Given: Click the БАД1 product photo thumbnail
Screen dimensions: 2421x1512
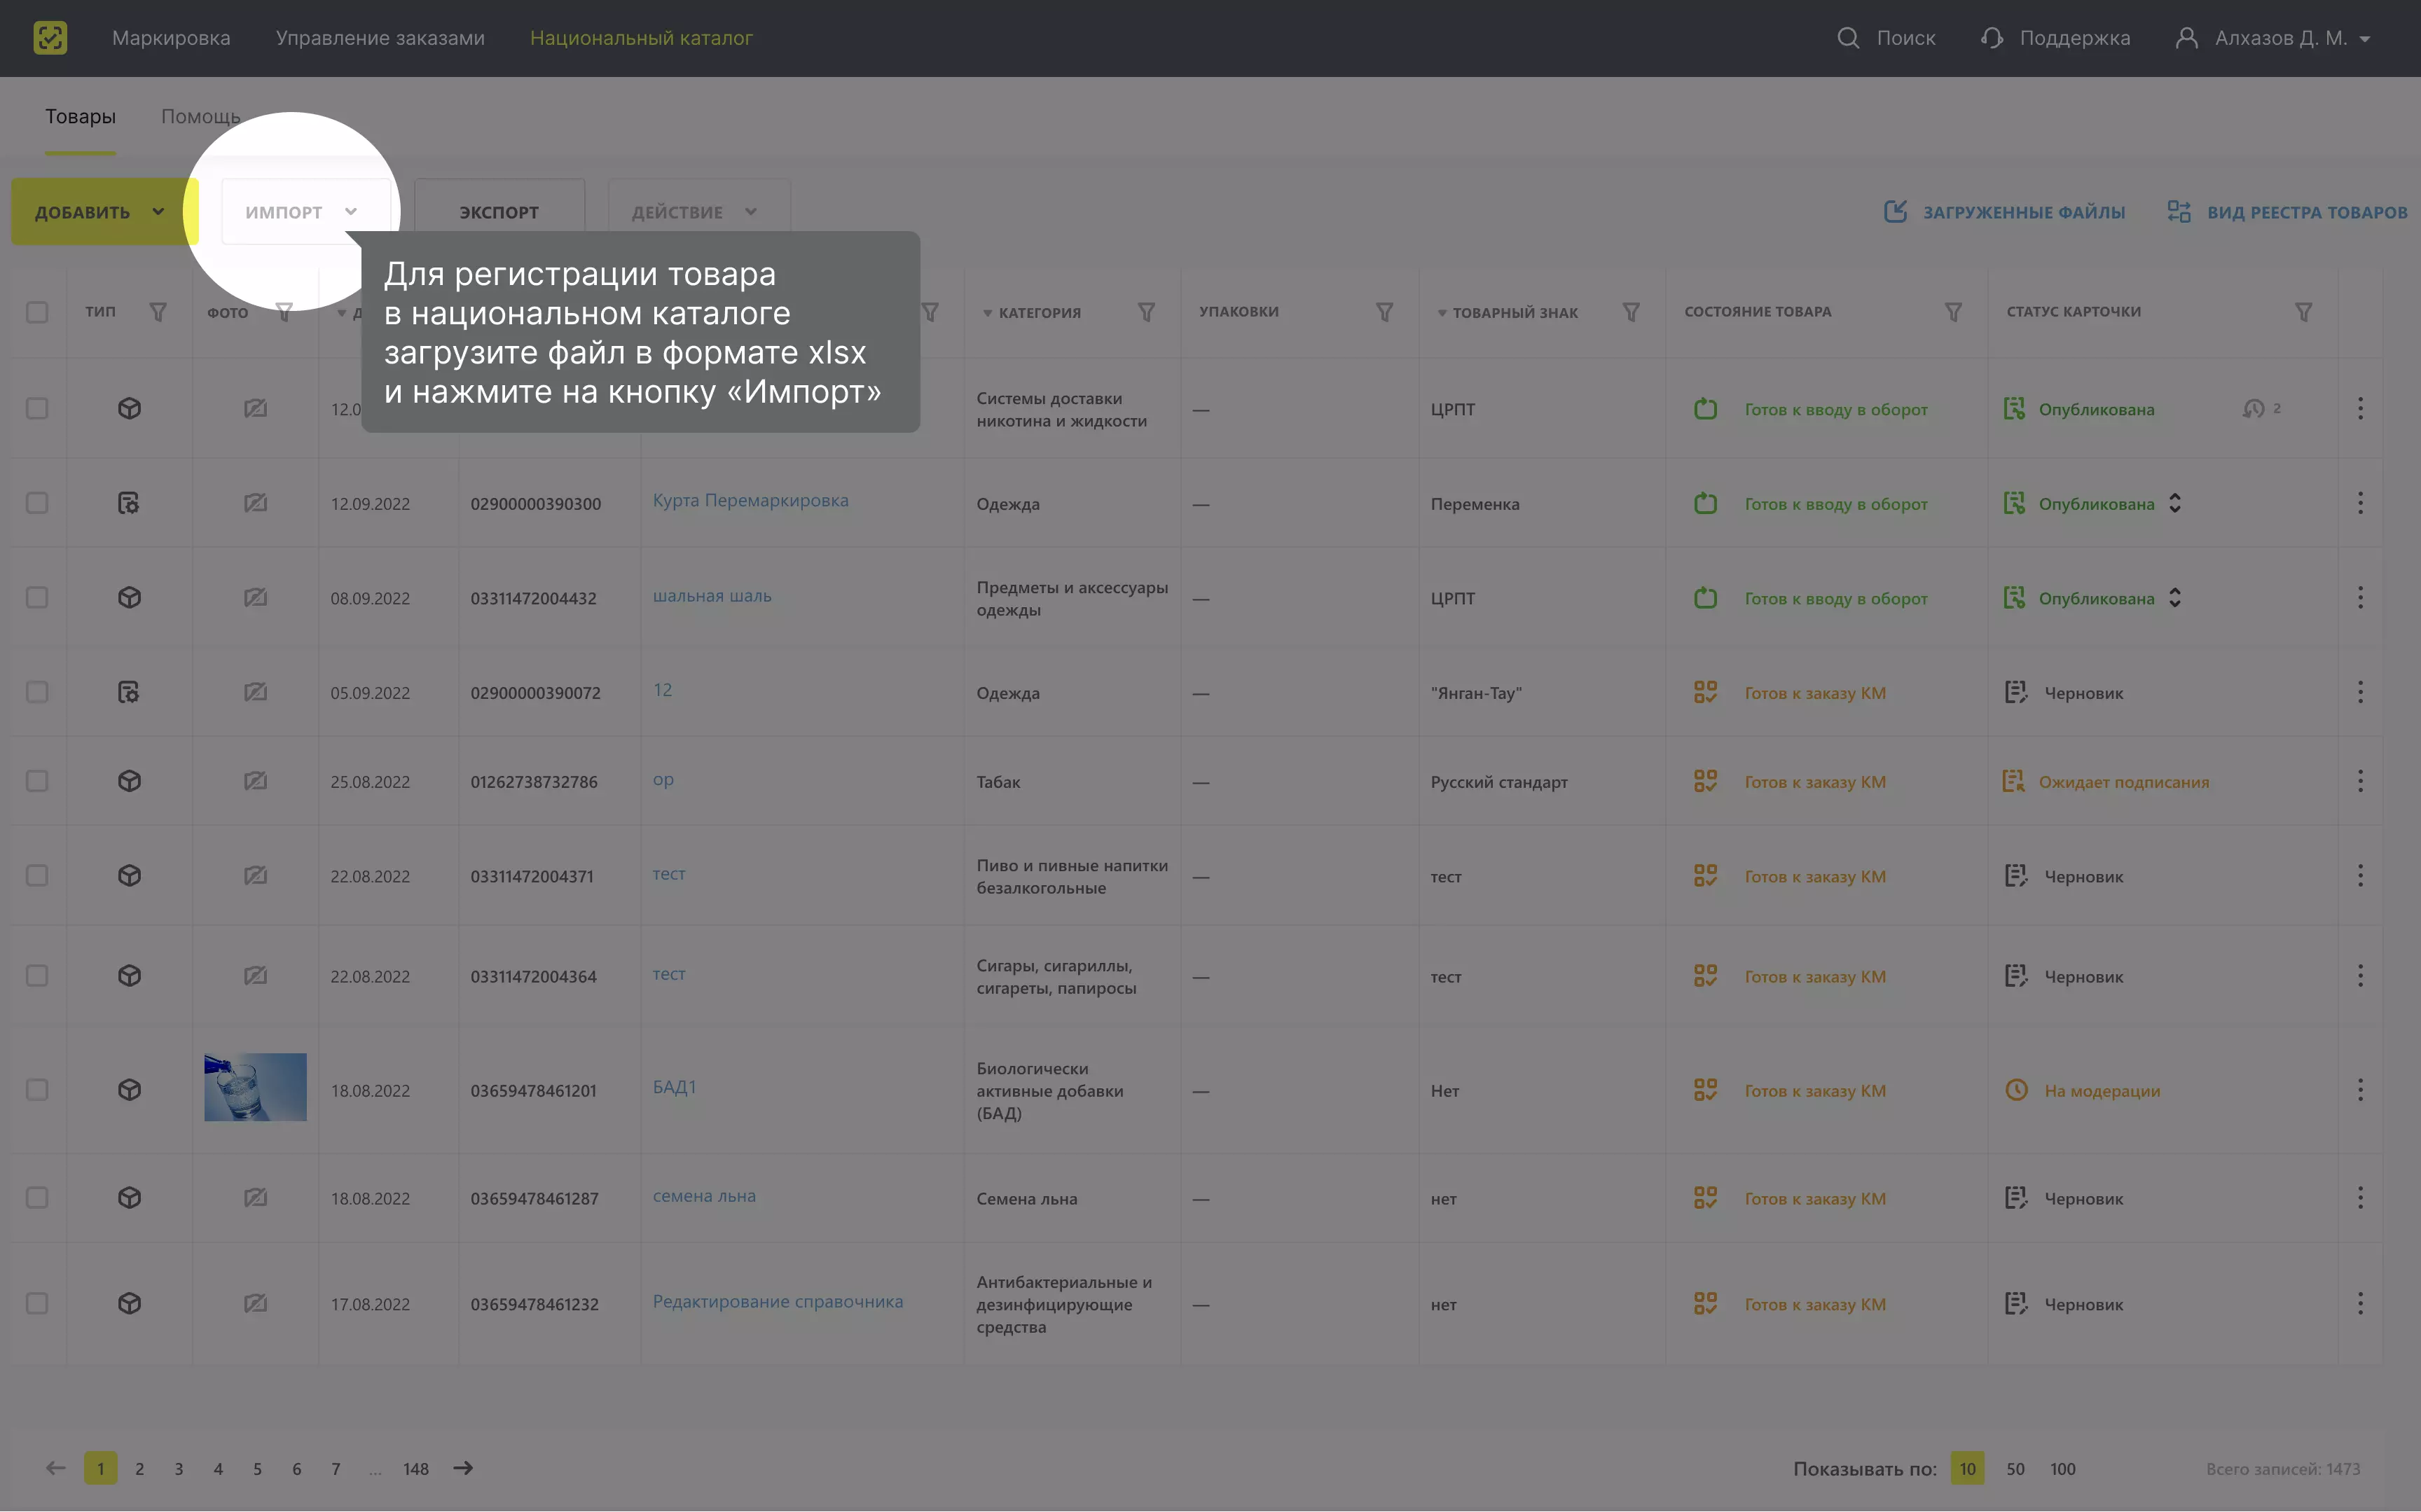Looking at the screenshot, I should (x=255, y=1087).
